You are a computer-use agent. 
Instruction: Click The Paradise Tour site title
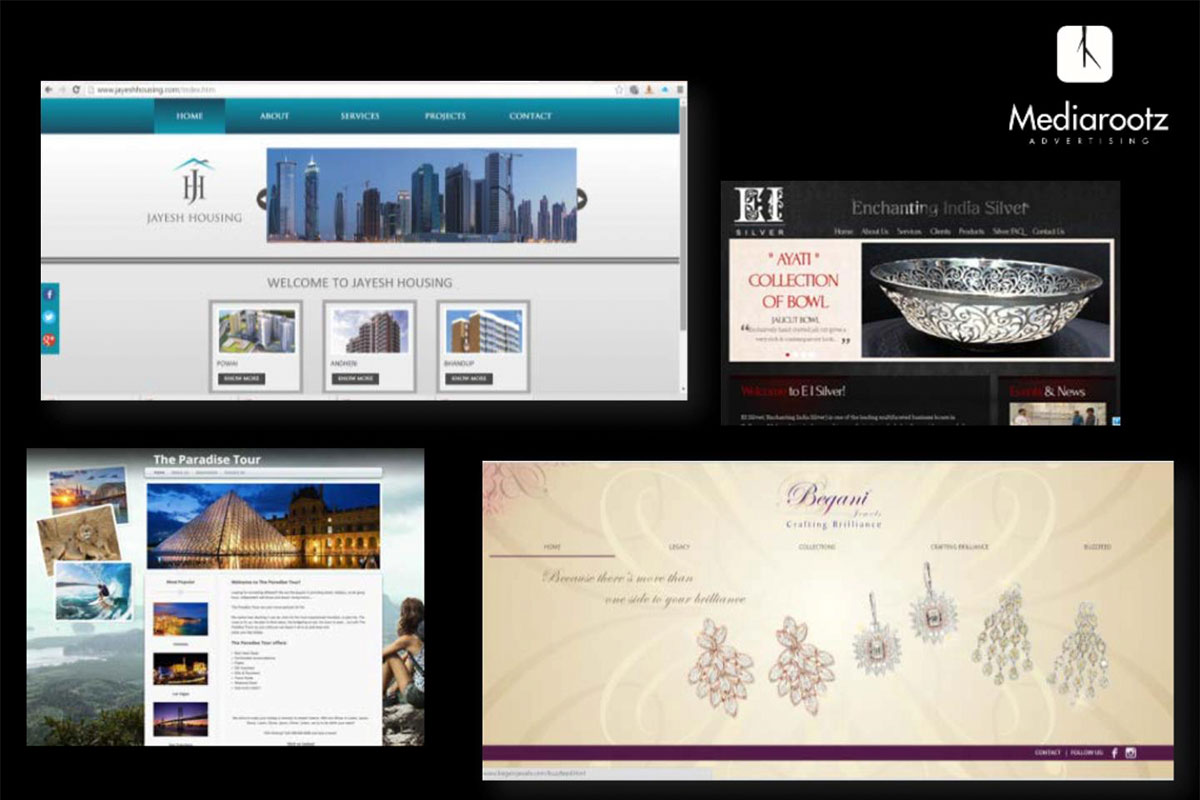[207, 460]
